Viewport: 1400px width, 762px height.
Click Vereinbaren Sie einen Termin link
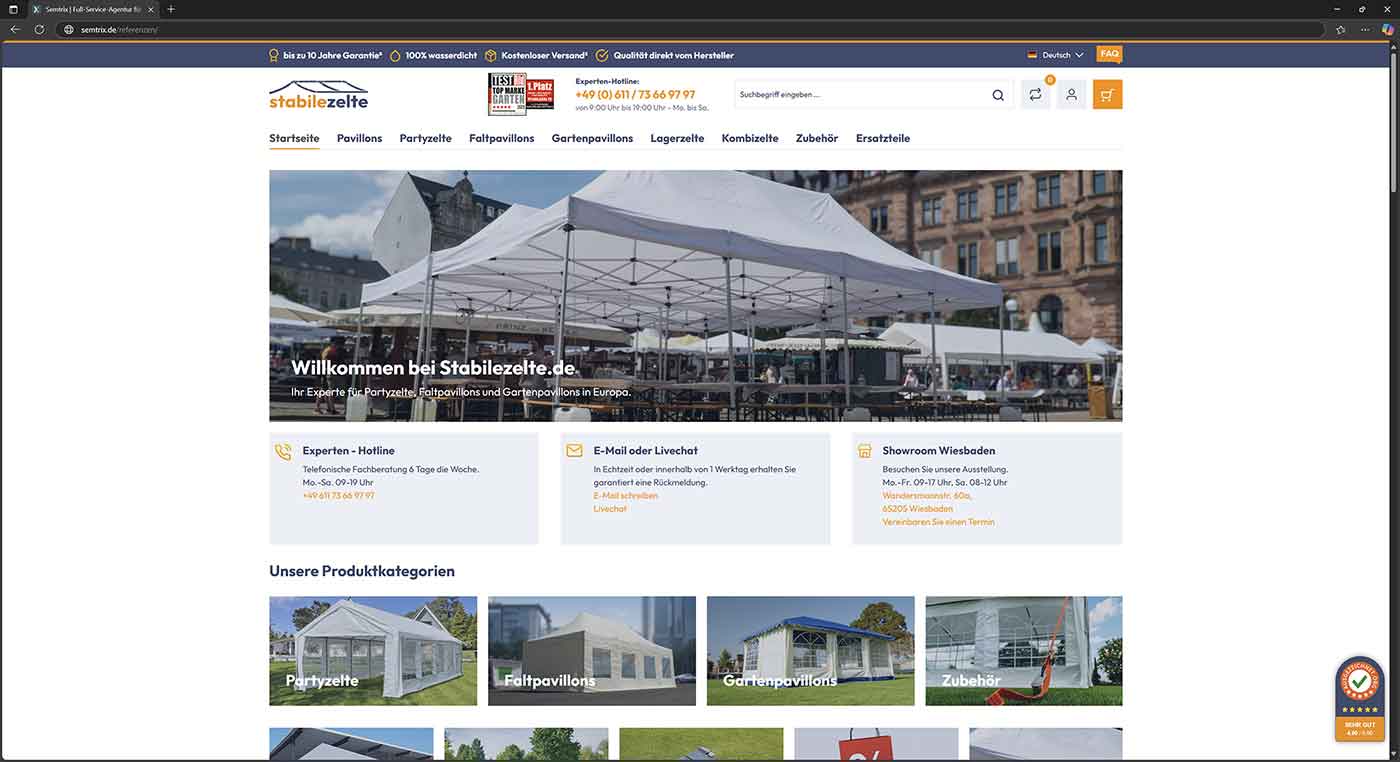tap(938, 522)
